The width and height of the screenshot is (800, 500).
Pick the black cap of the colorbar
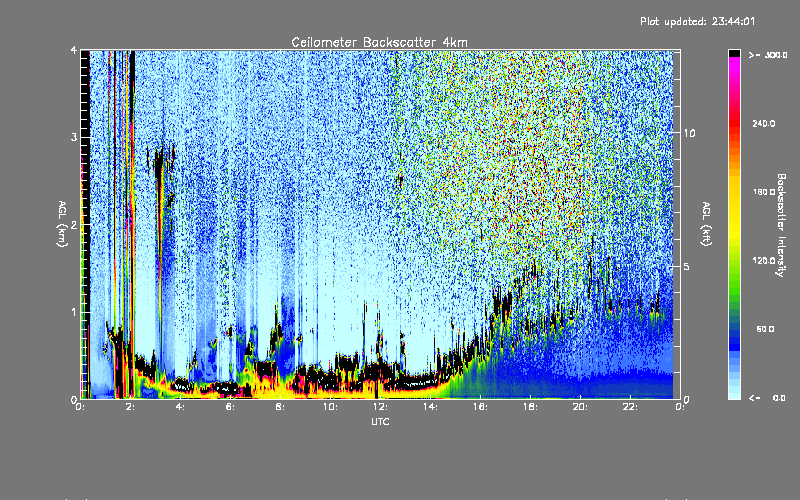coord(734,53)
